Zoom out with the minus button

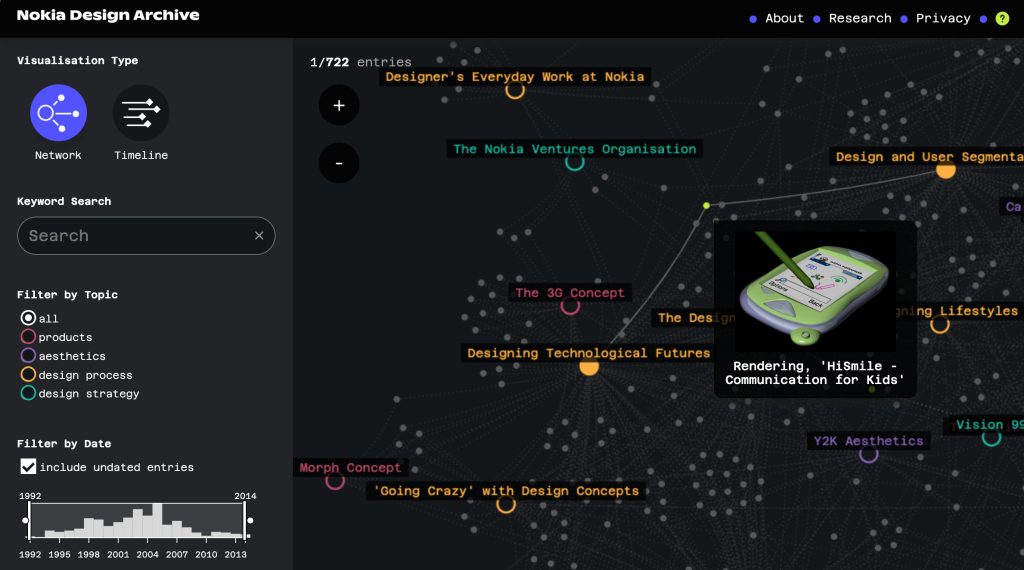point(339,163)
